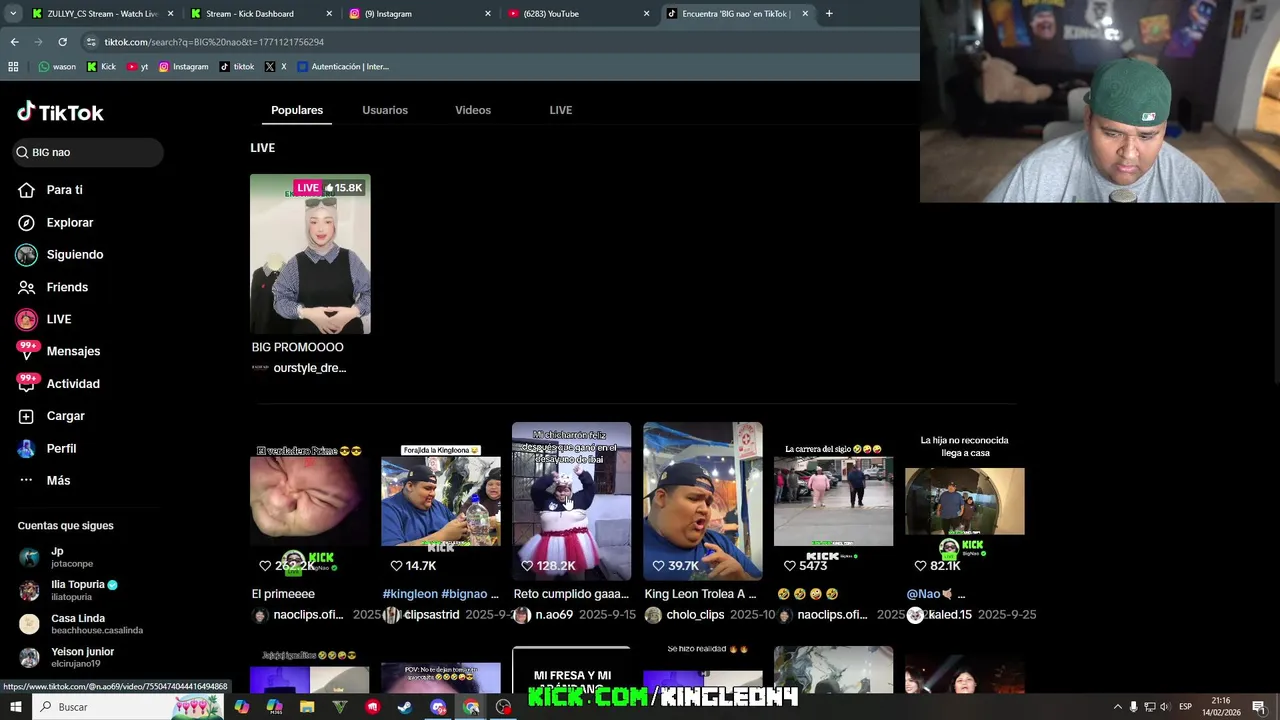1280x720 pixels.
Task: Open the Autenticación bookmark
Action: (343, 67)
